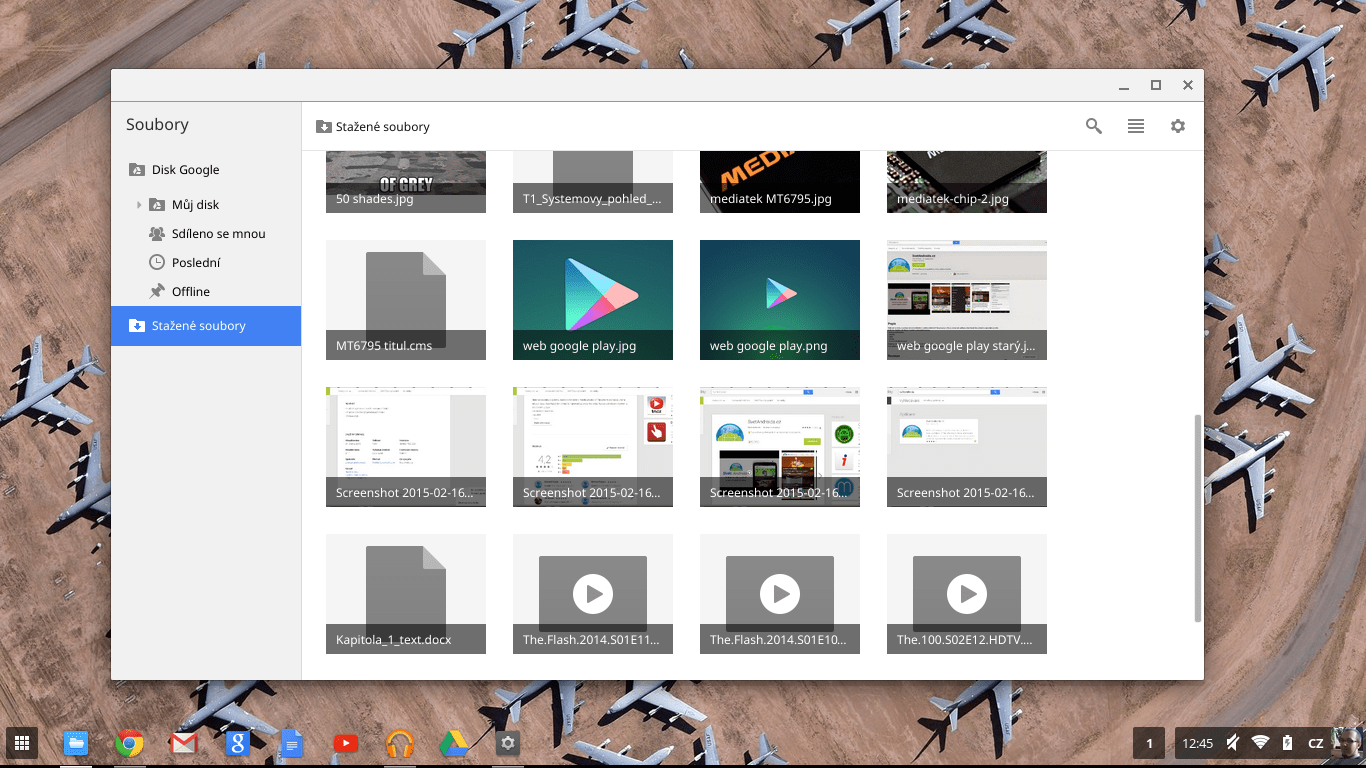This screenshot has width=1366, height=768.
Task: Open the Files settings gear menu
Action: [1178, 126]
